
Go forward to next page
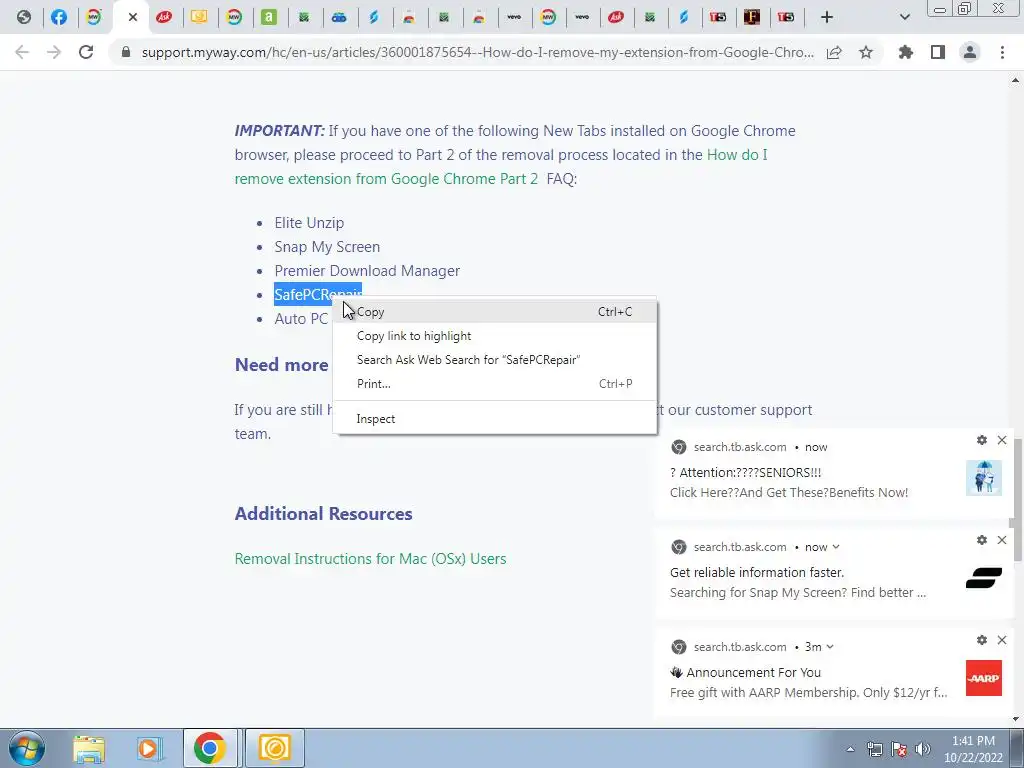point(54,52)
